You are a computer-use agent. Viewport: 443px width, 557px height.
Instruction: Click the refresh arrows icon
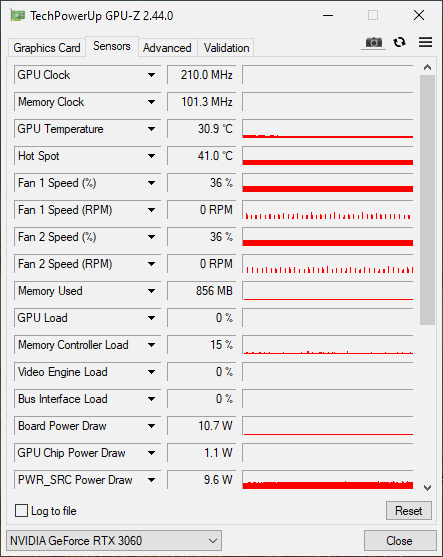[x=400, y=42]
